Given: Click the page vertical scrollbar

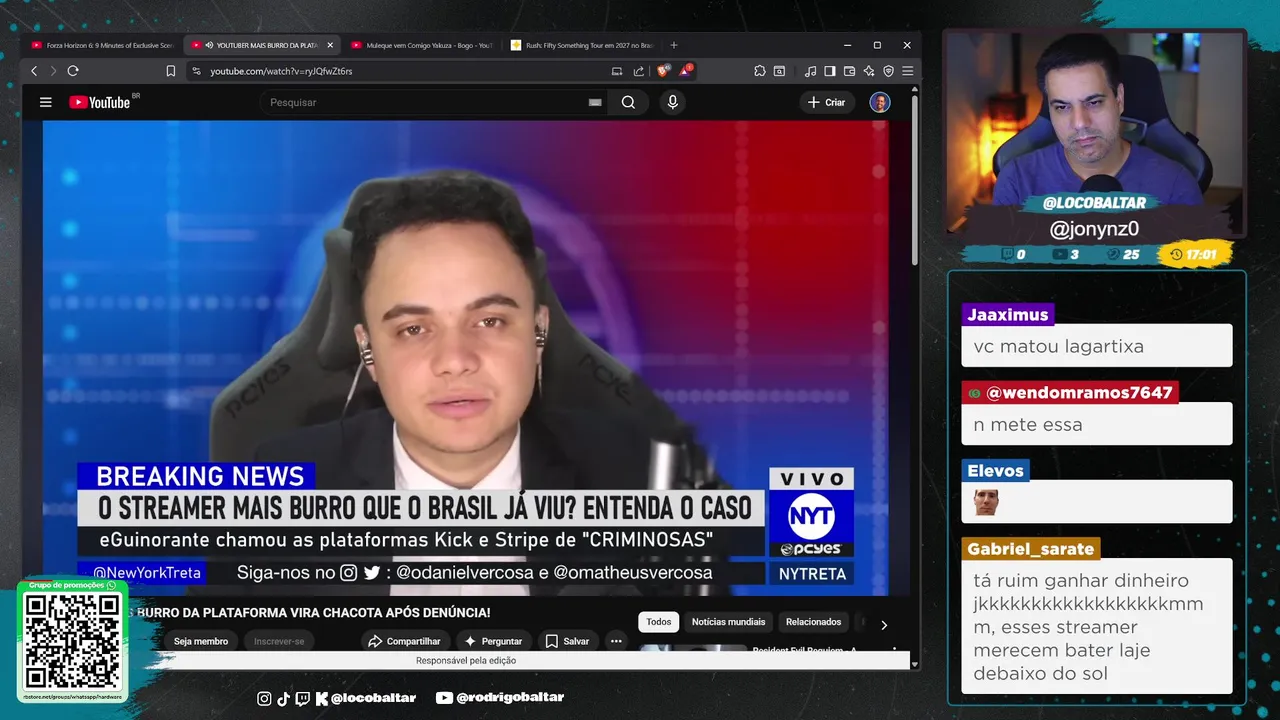Looking at the screenshot, I should coord(914,180).
